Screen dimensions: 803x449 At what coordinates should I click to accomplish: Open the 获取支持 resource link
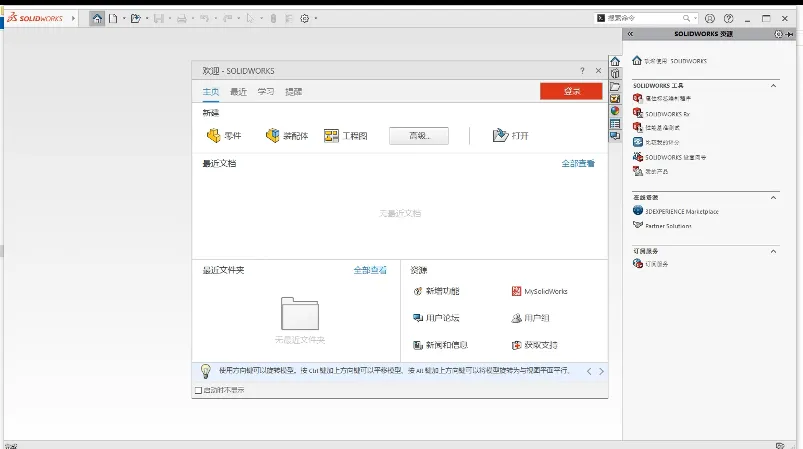pyautogui.click(x=535, y=345)
